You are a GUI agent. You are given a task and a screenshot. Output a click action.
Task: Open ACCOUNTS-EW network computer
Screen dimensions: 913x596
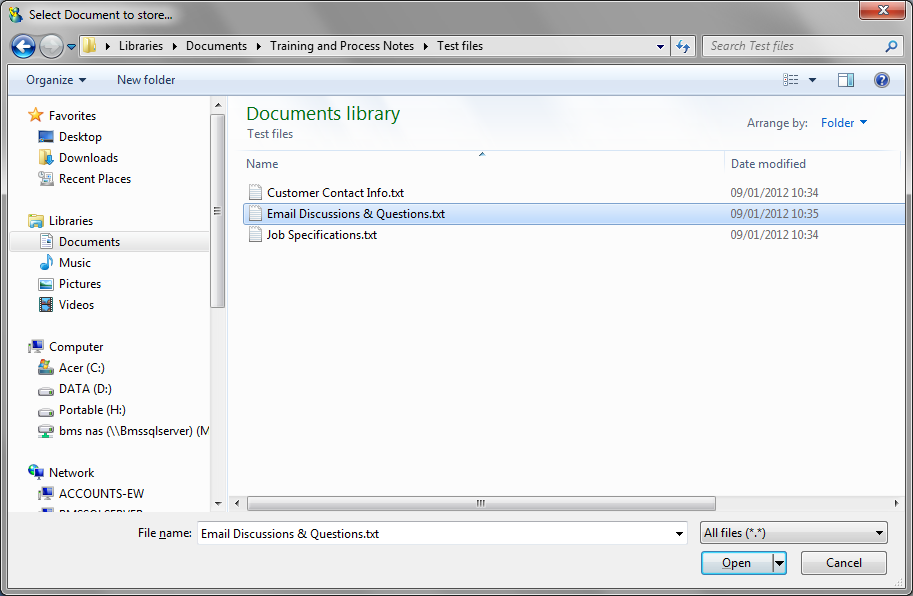[x=101, y=494]
